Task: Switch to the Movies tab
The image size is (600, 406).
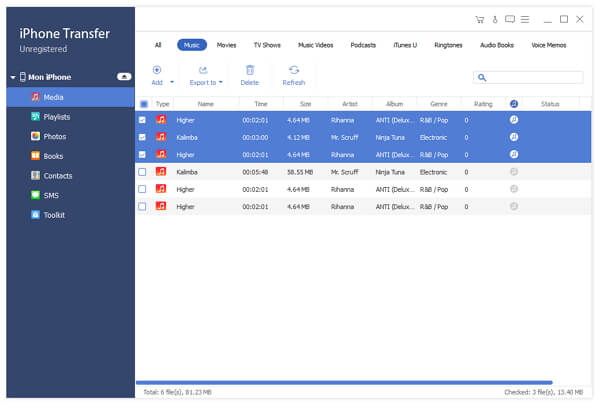Action: (x=227, y=45)
